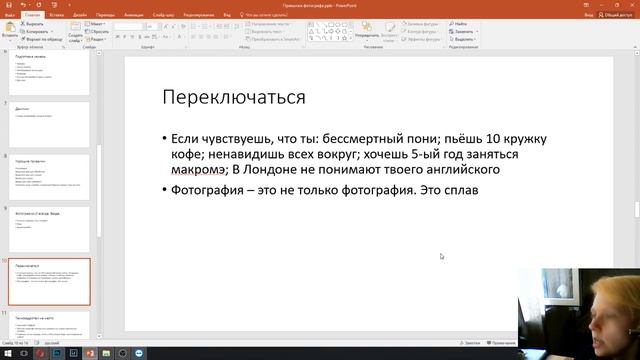Viewport: 640px width, 360px height.
Task: Toggle bulleted list button
Action: [194, 27]
